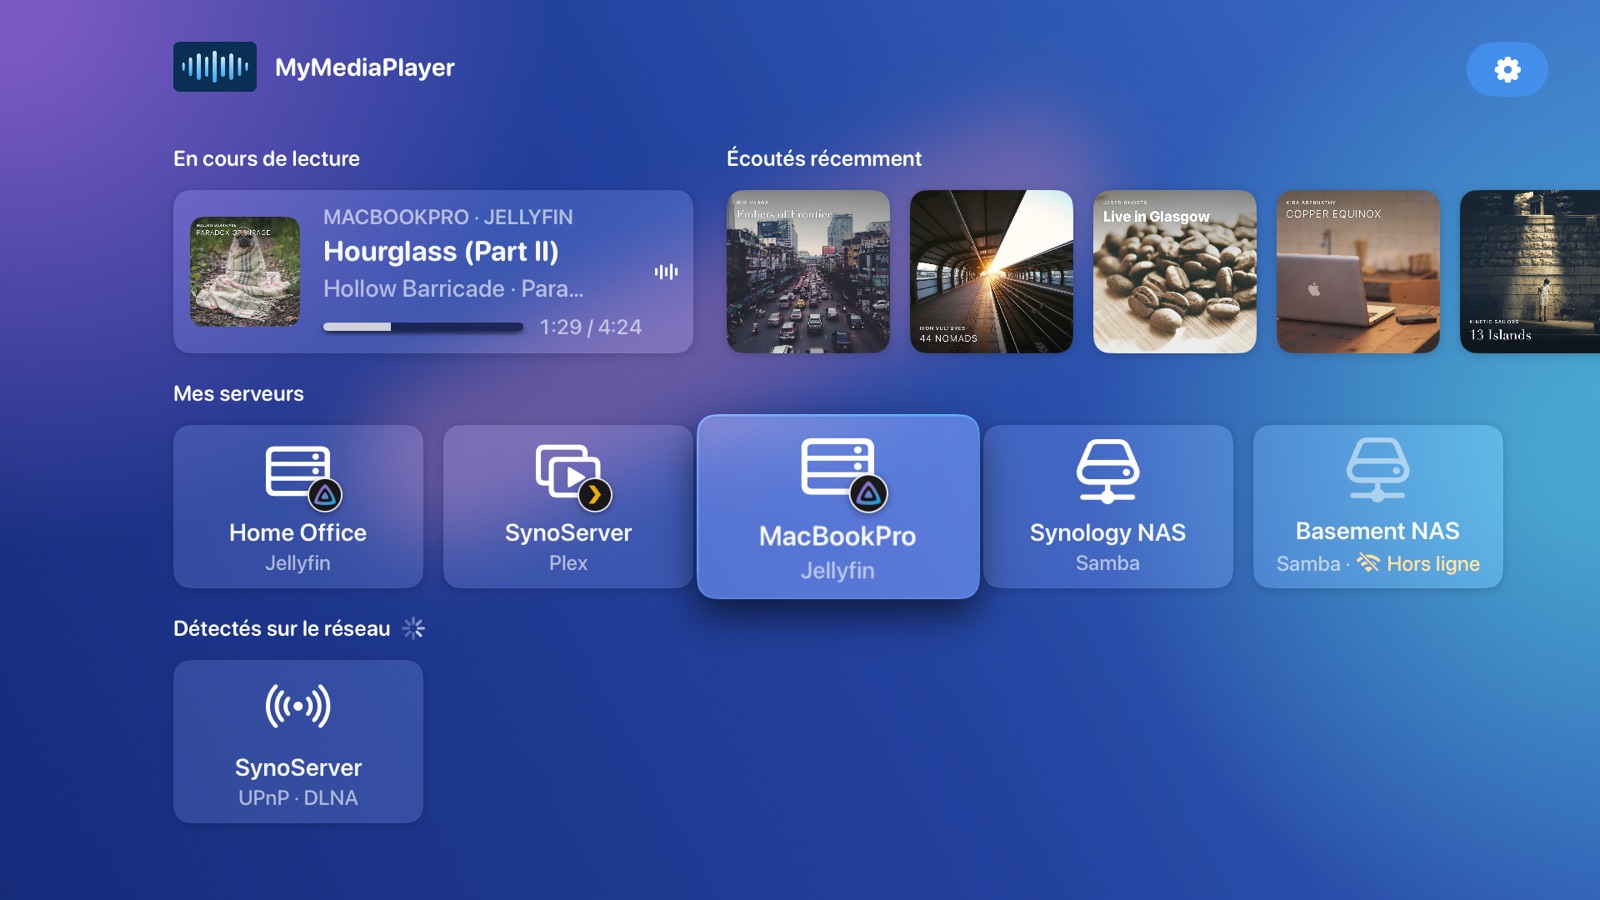This screenshot has height=900, width=1600.
Task: Click the MACBOOKPRO · JELLYFIN source label
Action: (x=448, y=217)
